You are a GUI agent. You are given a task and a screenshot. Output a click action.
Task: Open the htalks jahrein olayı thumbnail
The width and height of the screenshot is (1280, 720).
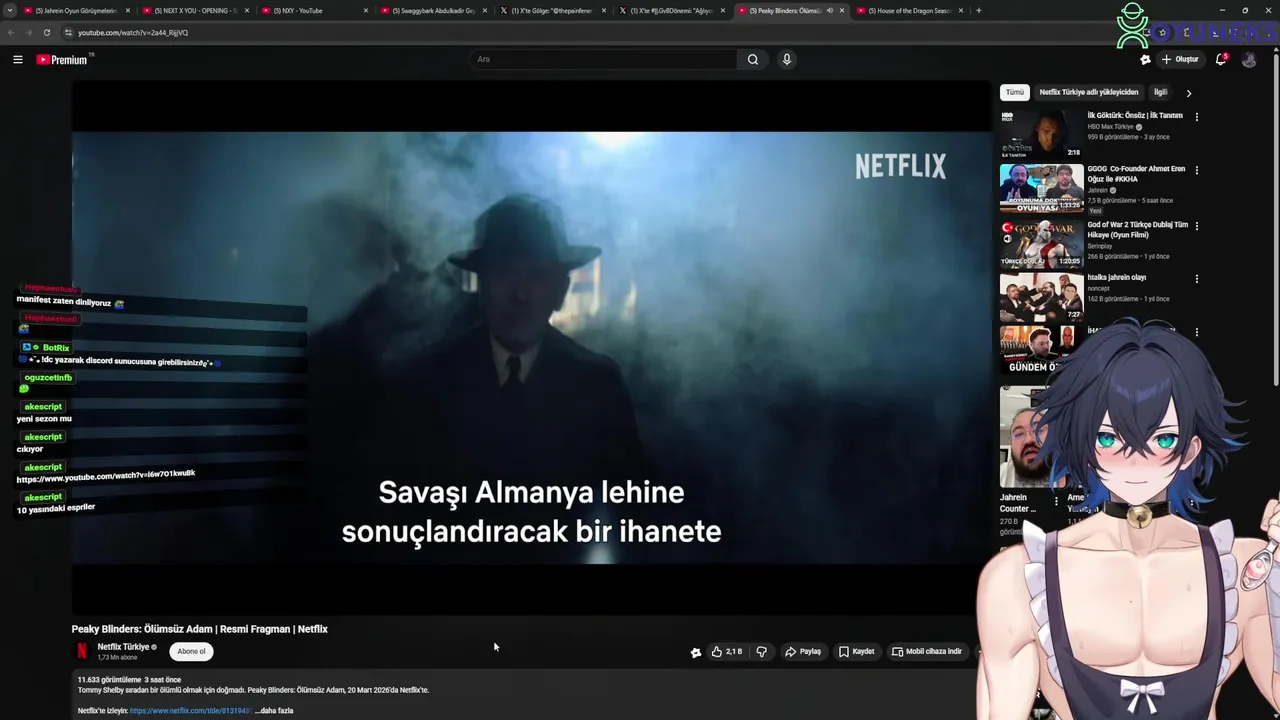[1041, 297]
